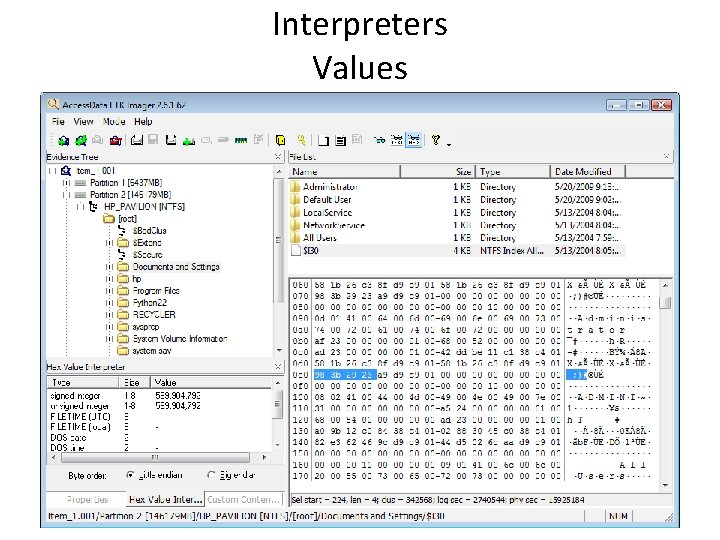Open the View menu

tap(84, 122)
